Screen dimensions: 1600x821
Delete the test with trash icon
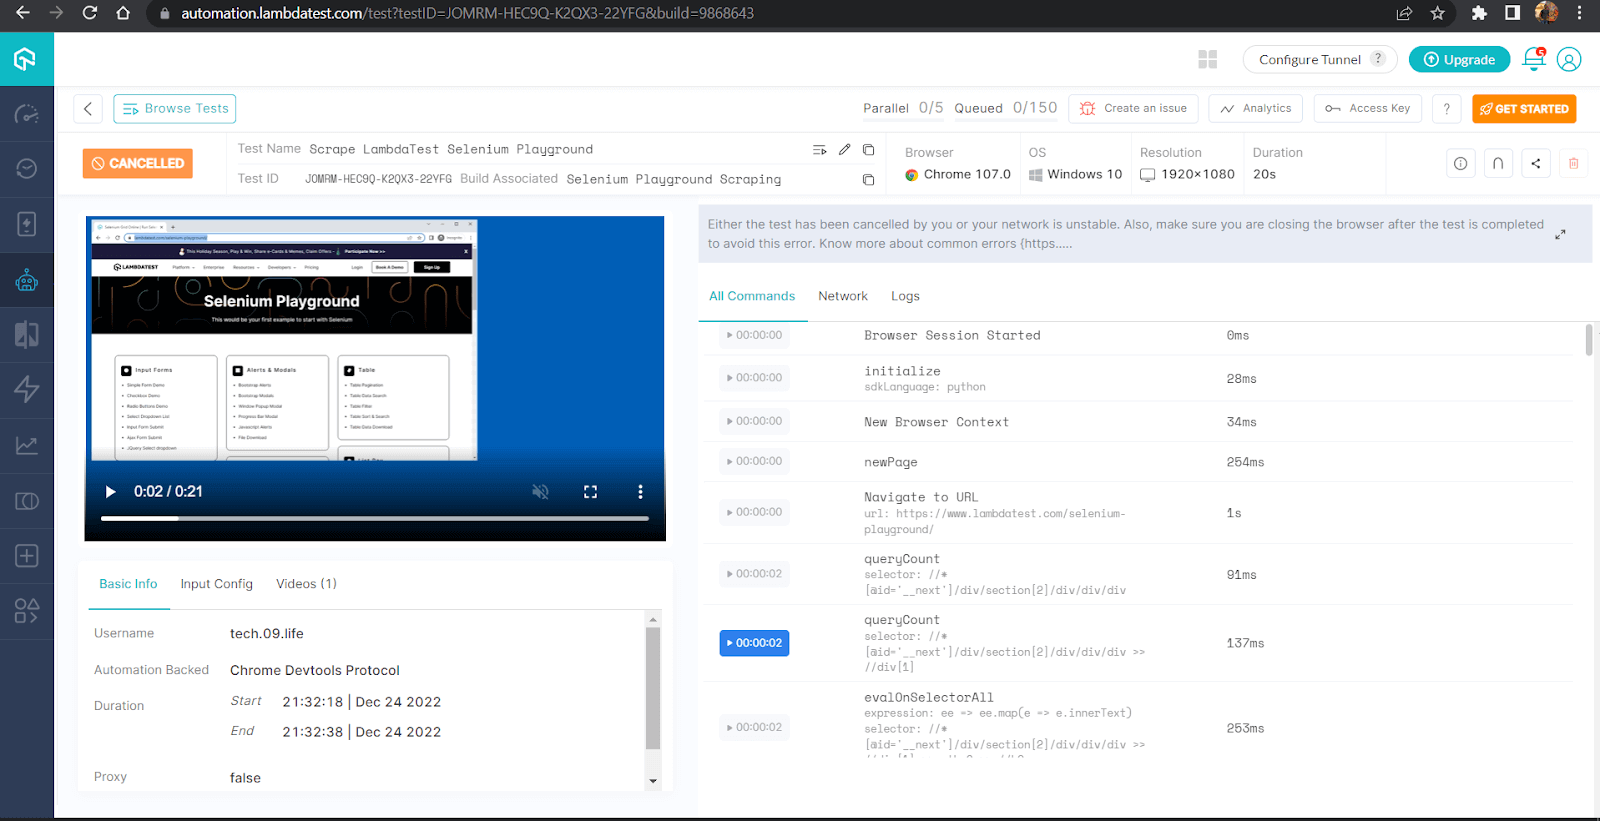1573,163
